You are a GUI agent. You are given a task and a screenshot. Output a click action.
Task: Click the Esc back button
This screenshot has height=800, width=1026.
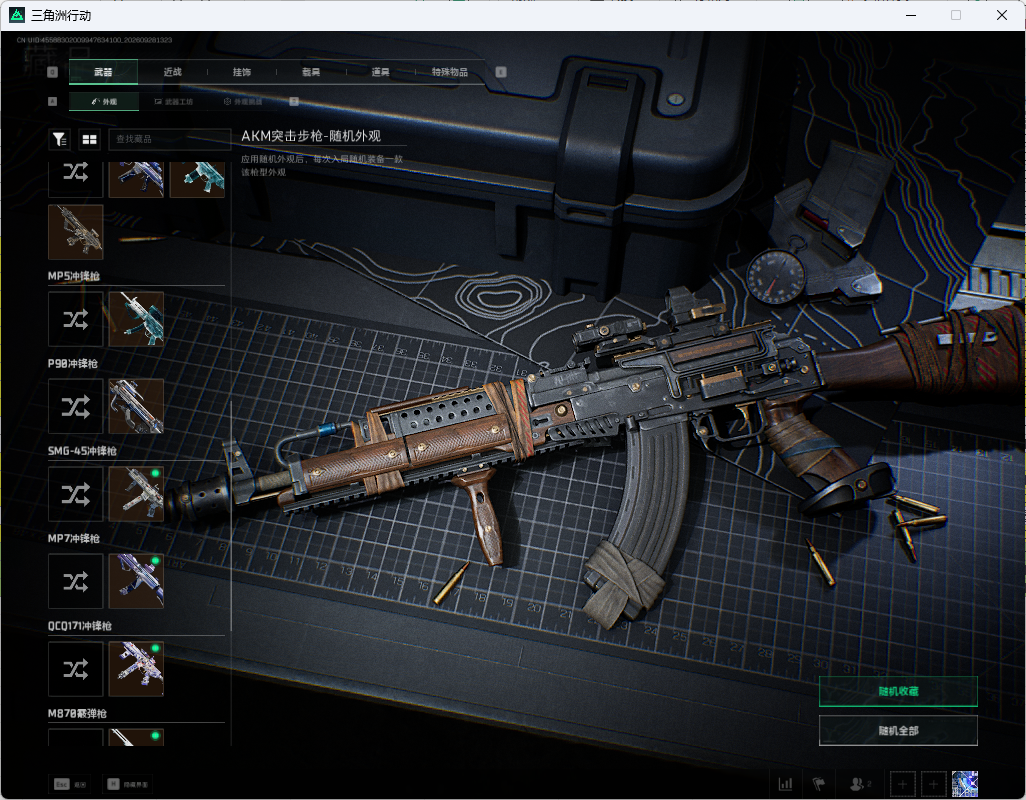pos(70,784)
